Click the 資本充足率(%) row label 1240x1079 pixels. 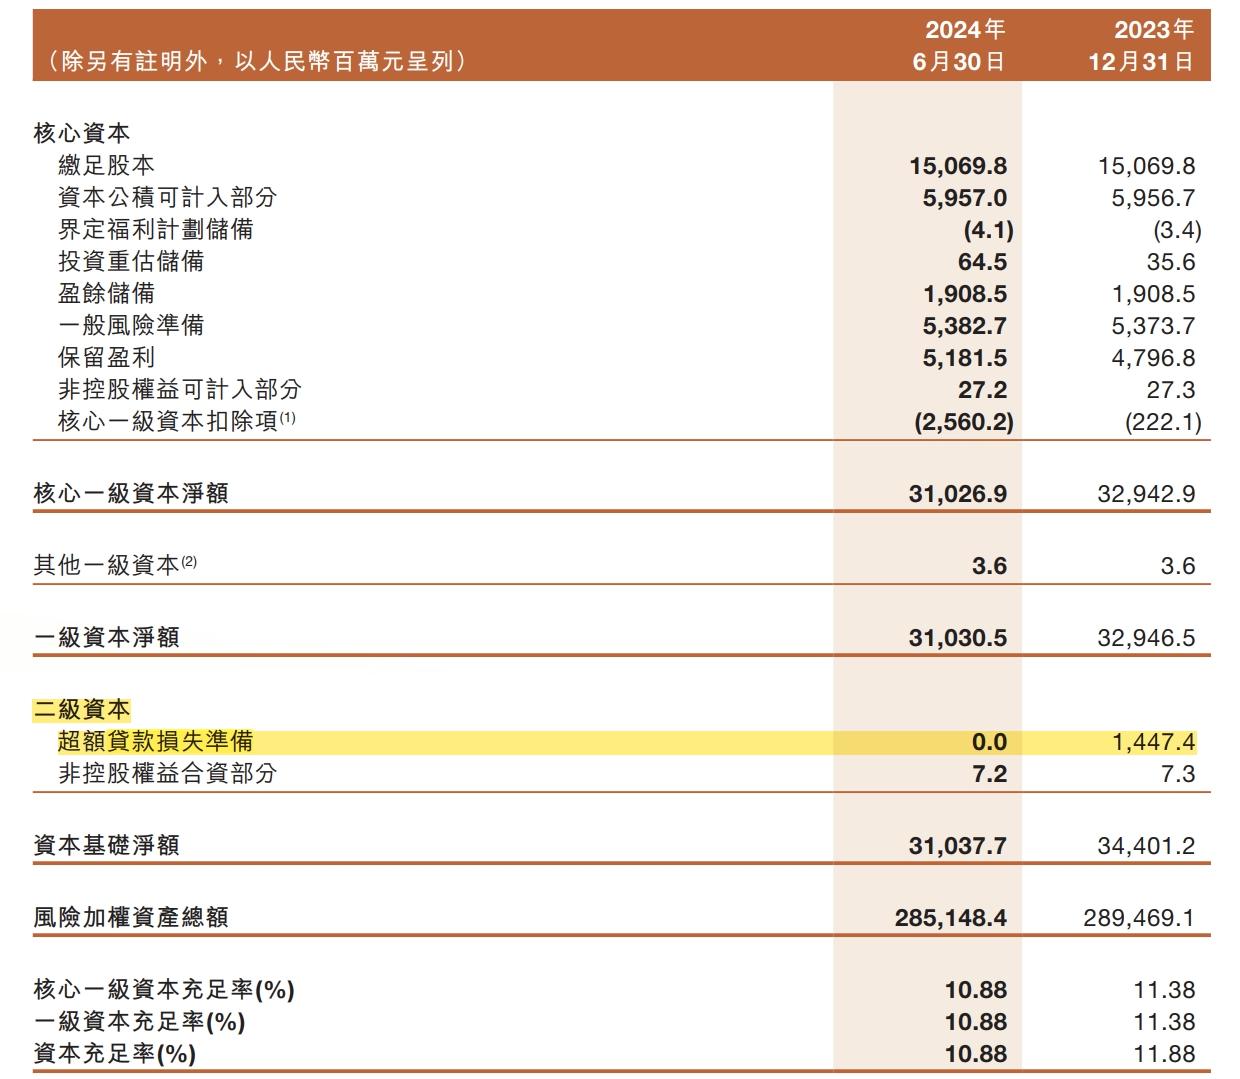coord(115,1054)
